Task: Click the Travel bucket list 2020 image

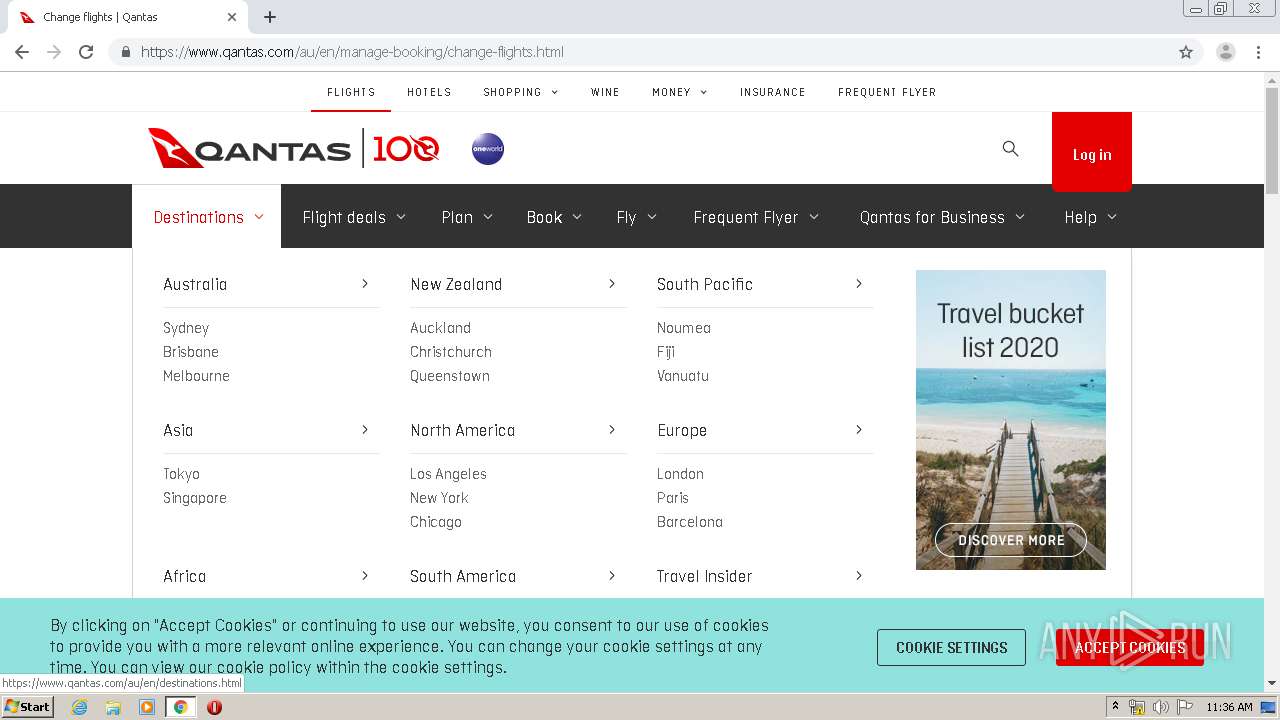Action: tap(1011, 420)
